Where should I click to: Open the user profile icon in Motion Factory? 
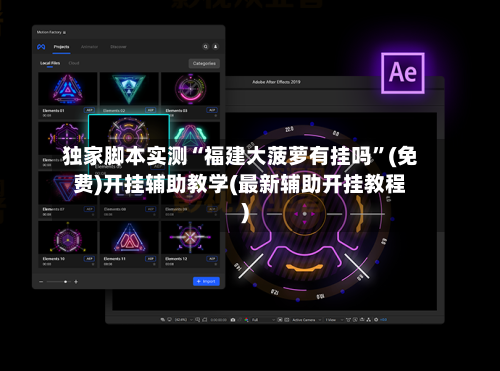[x=216, y=47]
